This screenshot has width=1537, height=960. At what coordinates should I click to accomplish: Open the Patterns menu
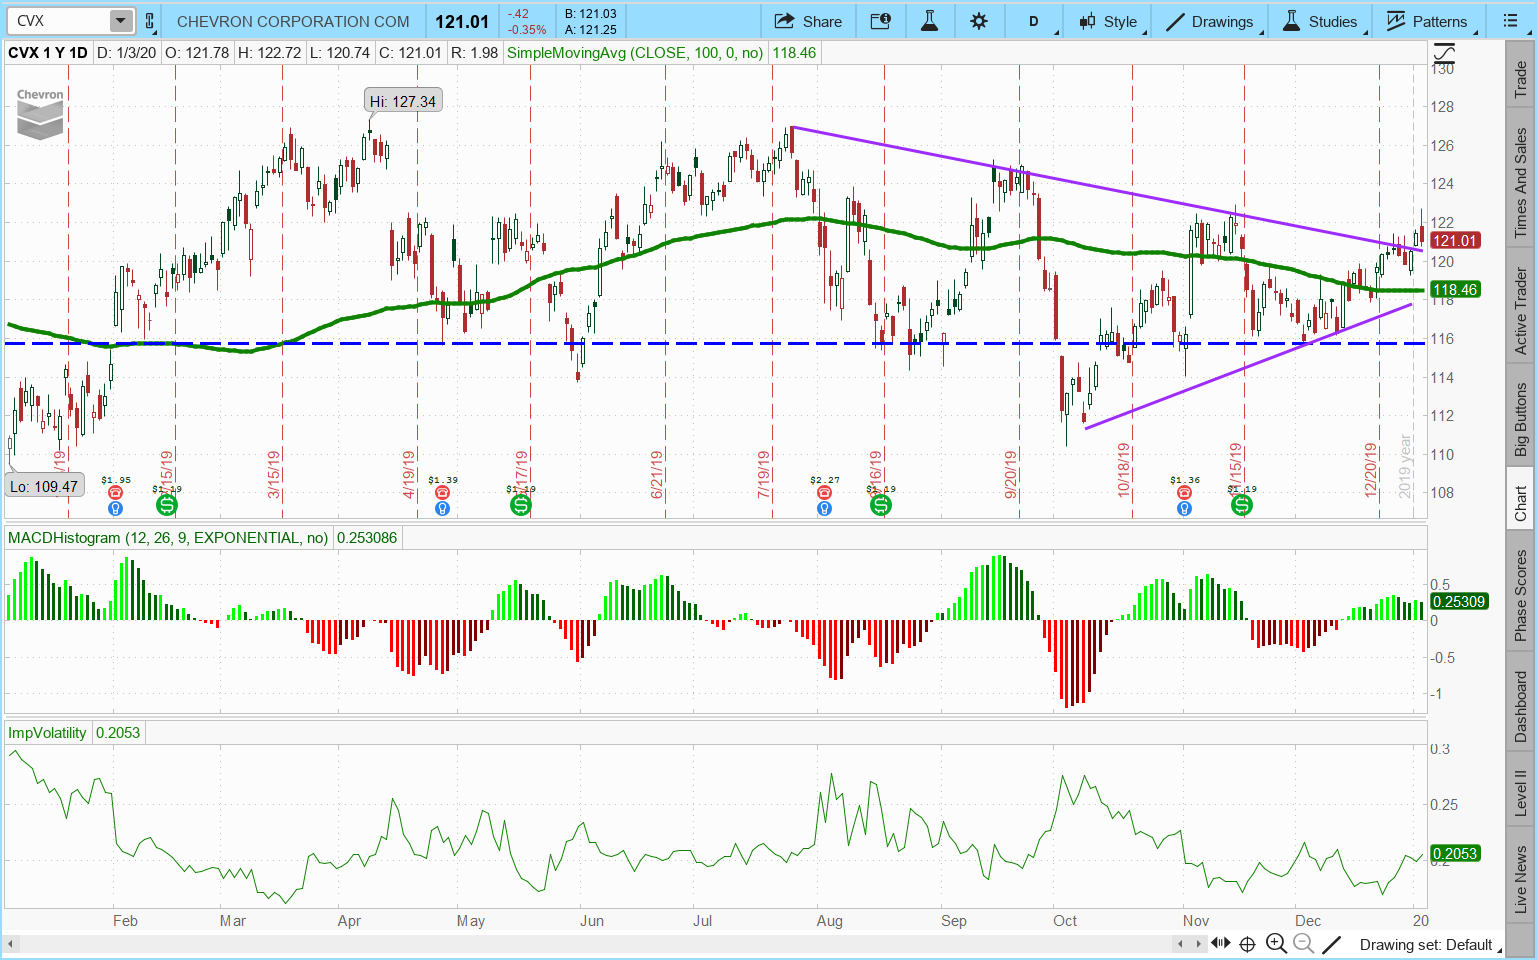click(1426, 21)
